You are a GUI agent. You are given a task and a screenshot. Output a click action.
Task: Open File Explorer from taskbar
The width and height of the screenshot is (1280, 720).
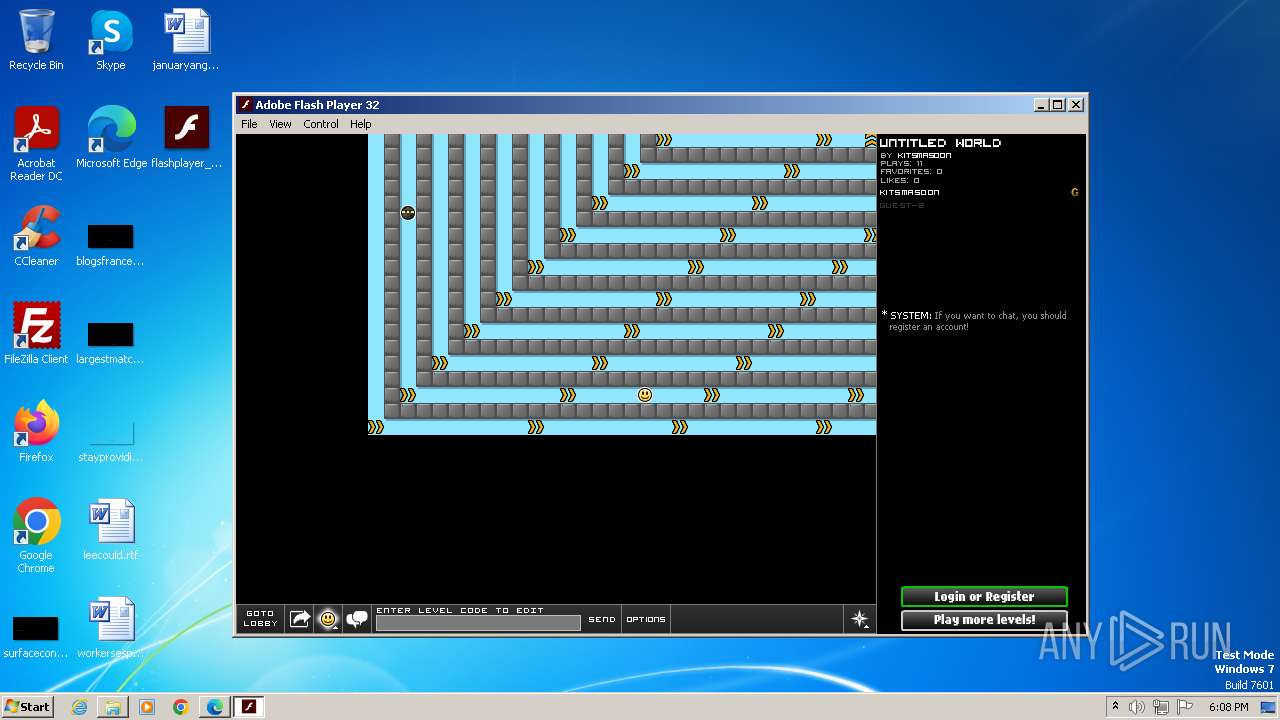point(113,707)
